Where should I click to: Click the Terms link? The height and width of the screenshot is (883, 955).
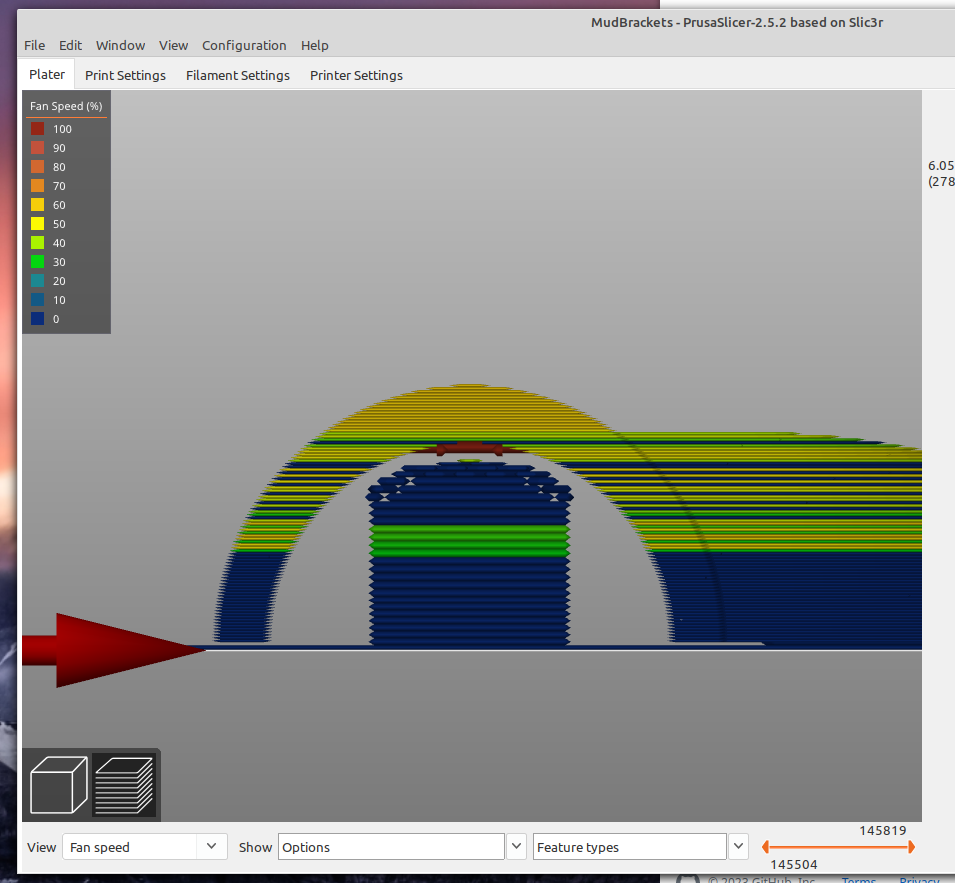point(858,880)
